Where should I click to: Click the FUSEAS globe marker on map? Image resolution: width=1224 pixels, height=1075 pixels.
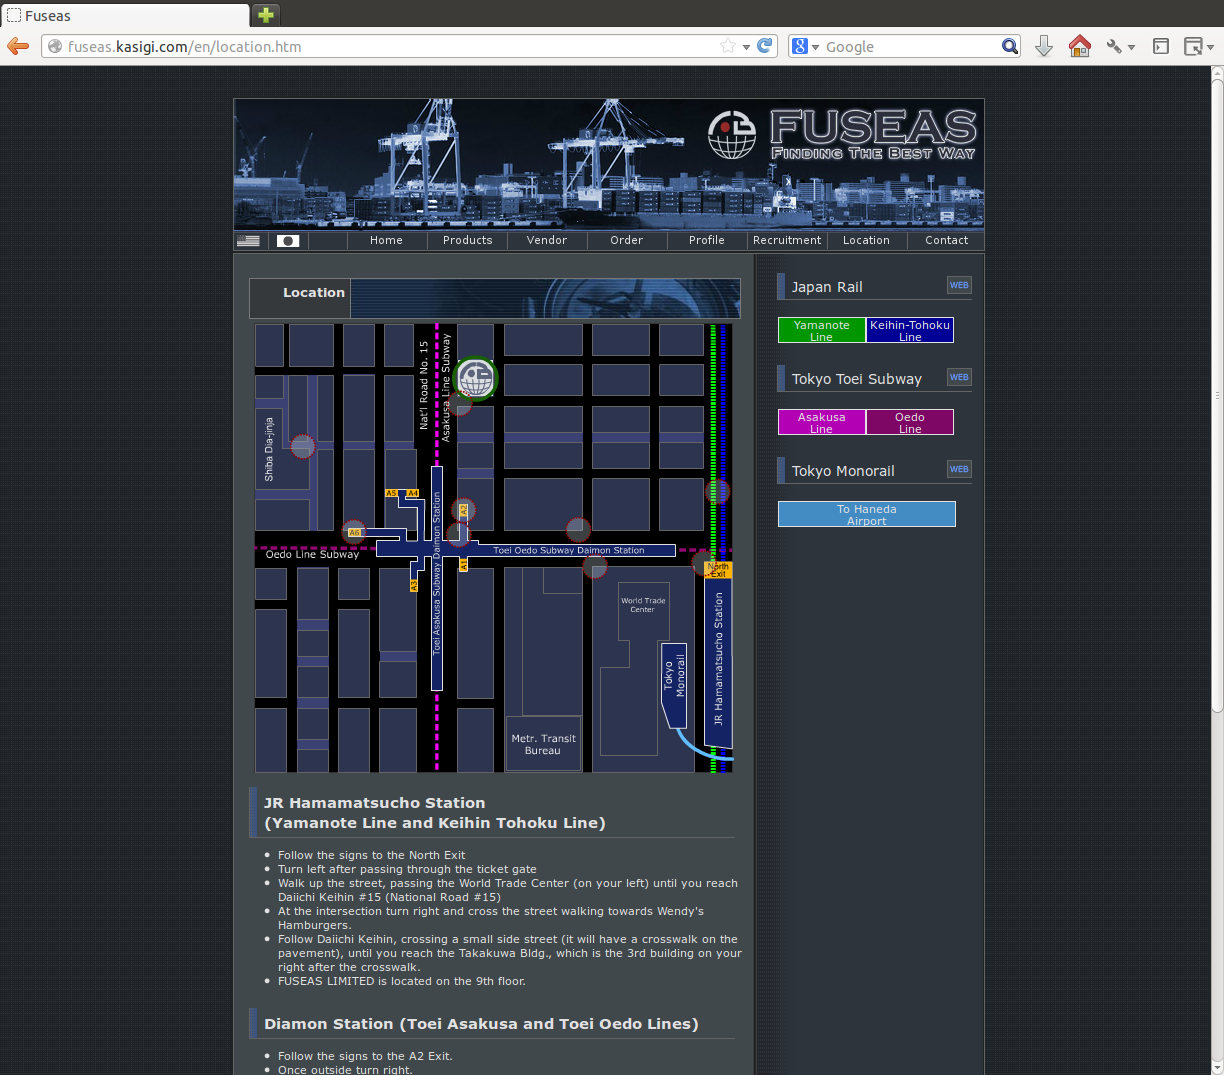475,379
